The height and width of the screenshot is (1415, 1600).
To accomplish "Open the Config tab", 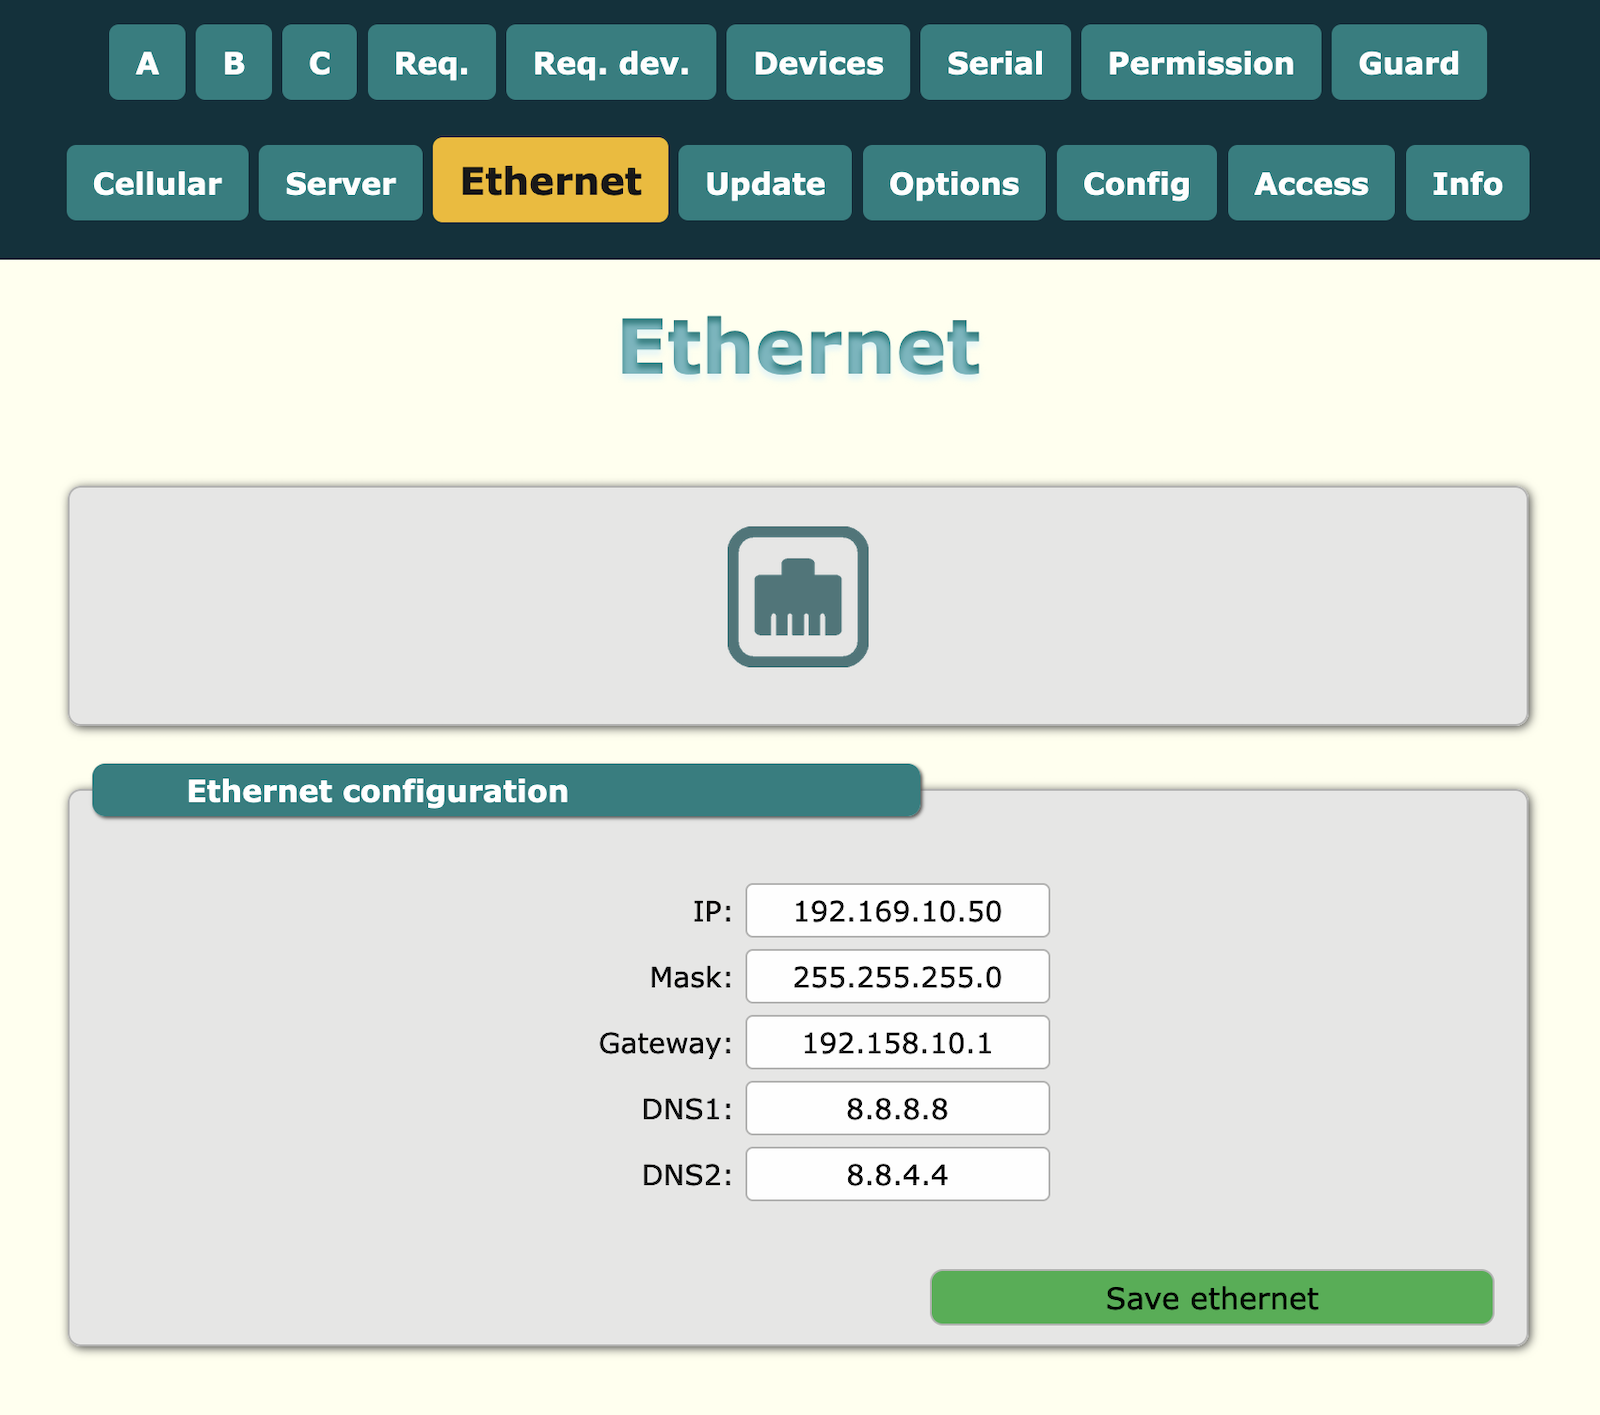I will click(1137, 183).
